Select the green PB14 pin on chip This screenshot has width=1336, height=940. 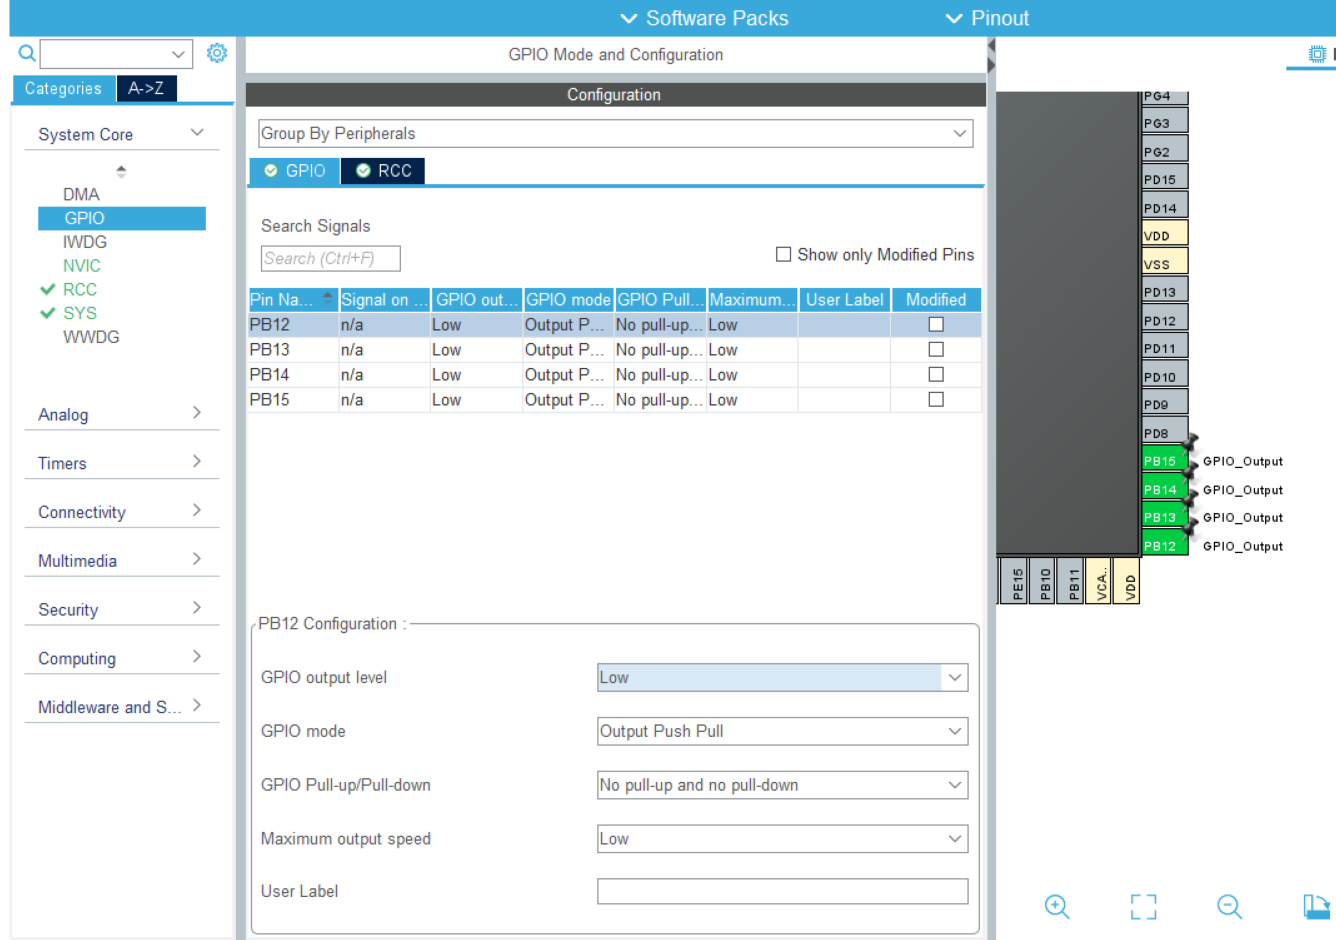click(x=1164, y=490)
